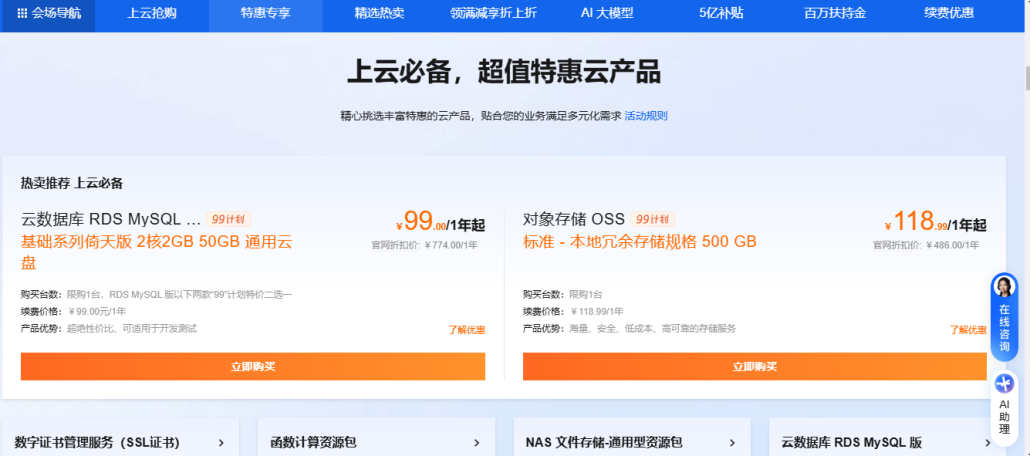
Task: Open NAS 文件存储-通用型资源包 card title
Action: coord(604,443)
